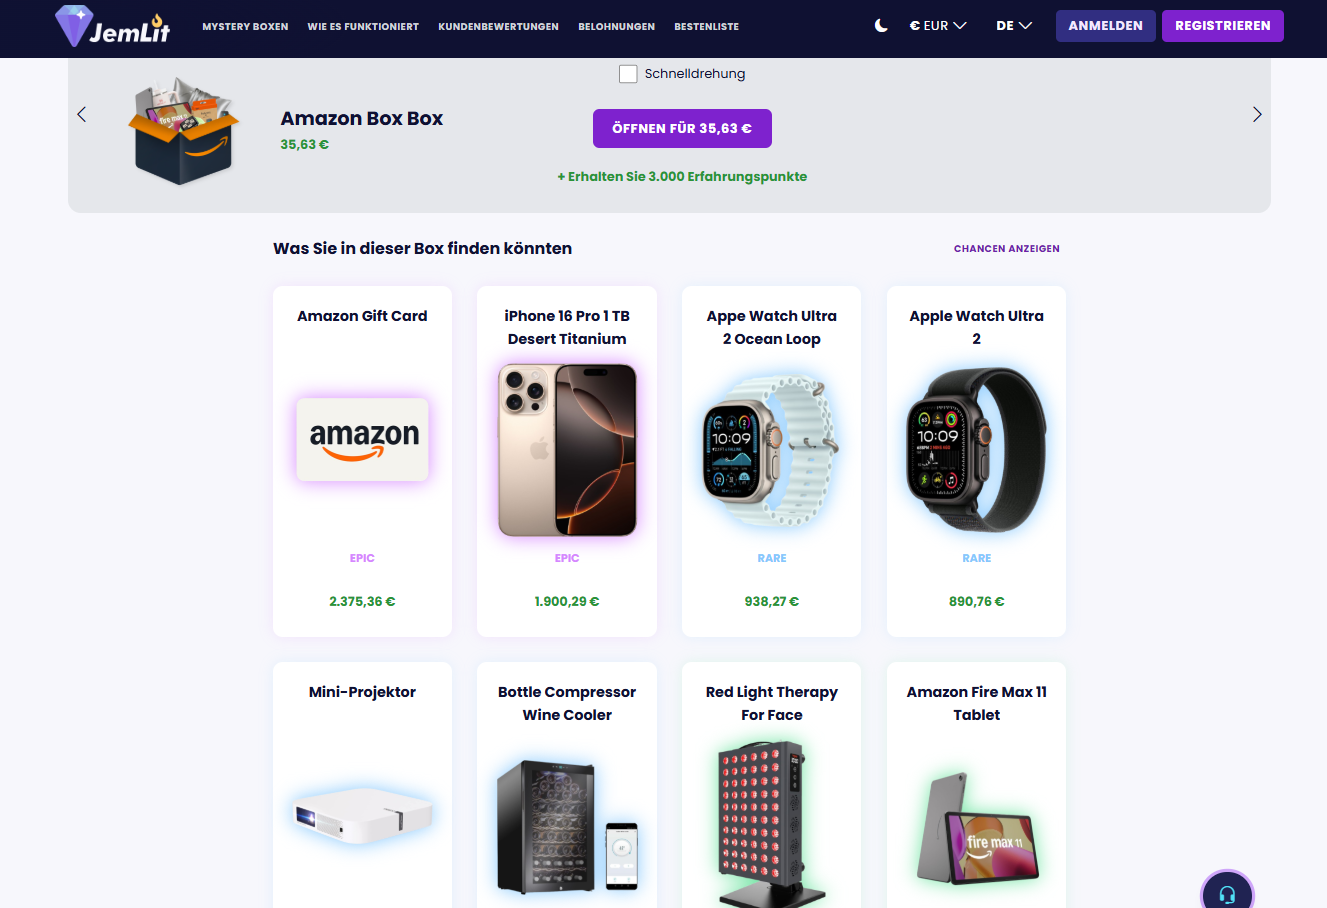
Task: Toggle dark mode moon icon
Action: 881,26
